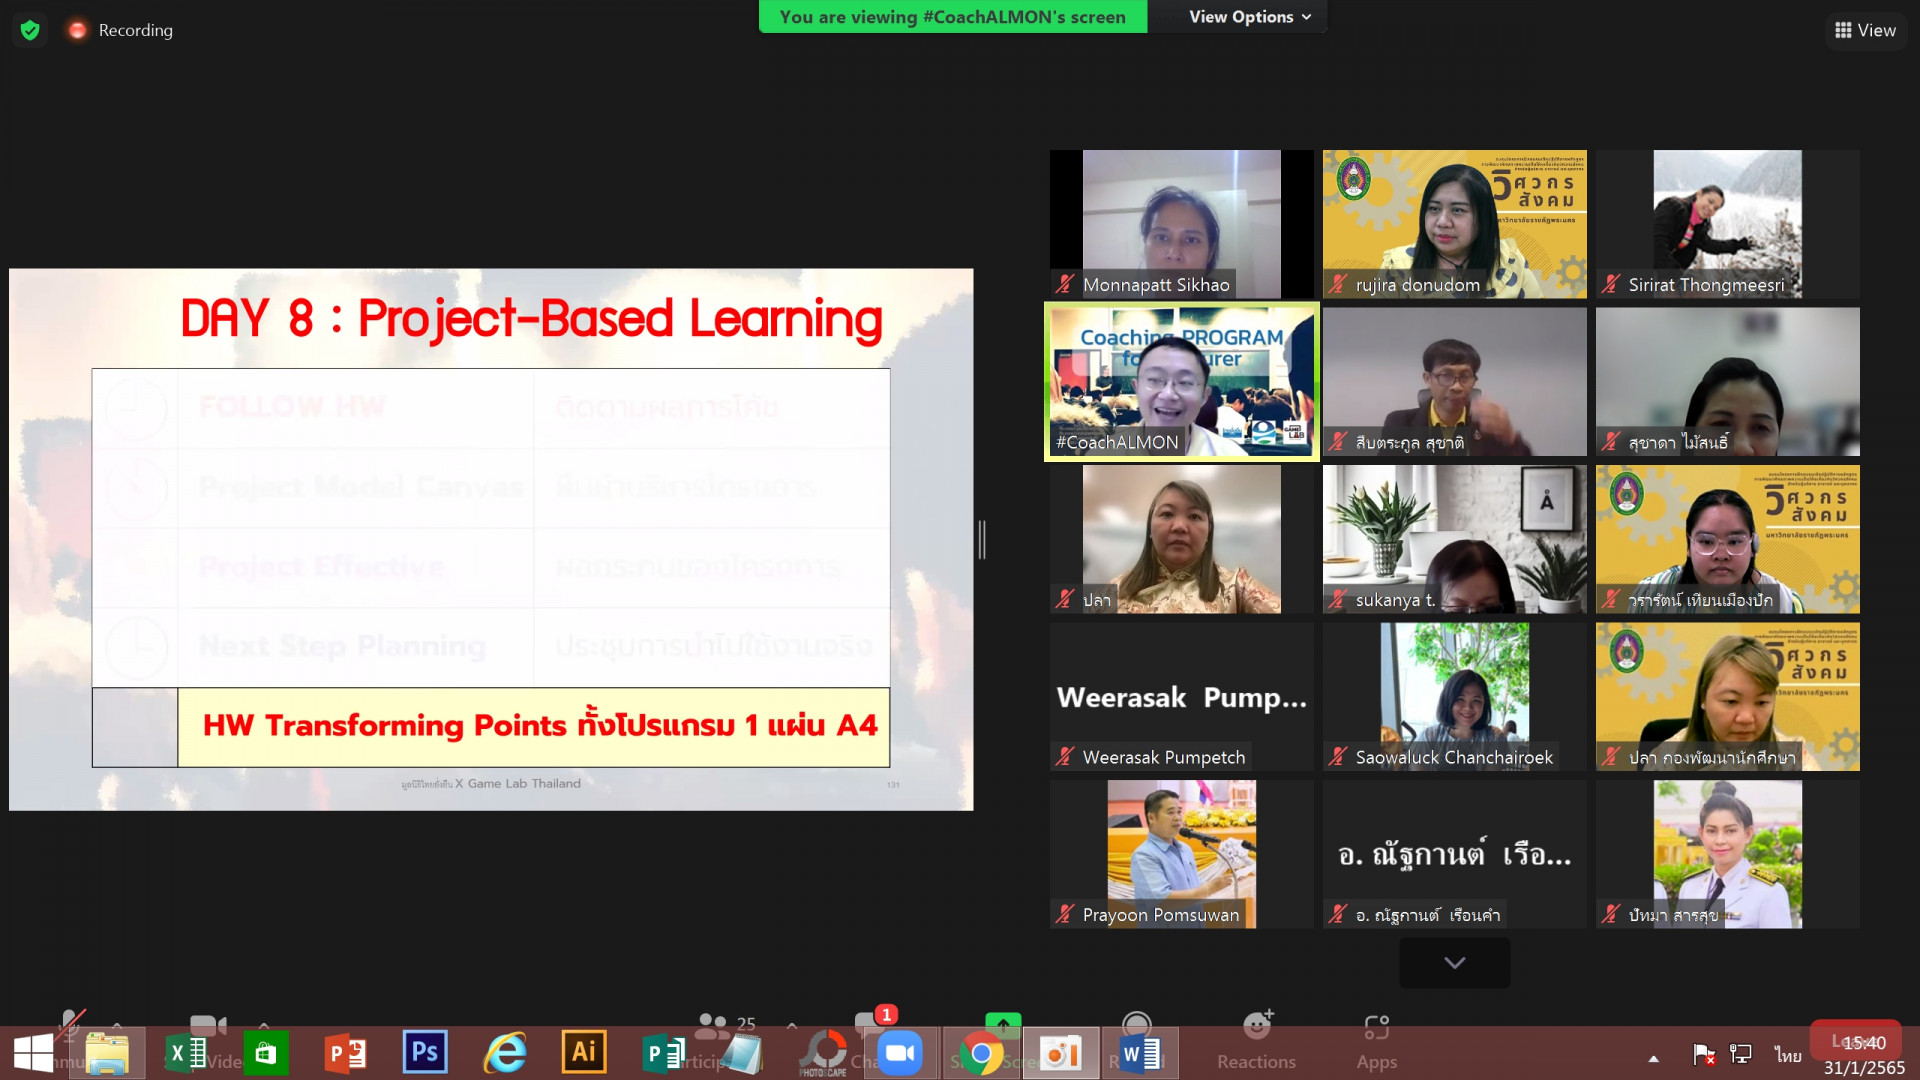
Task: Show next page of participant videos
Action: point(1454,962)
